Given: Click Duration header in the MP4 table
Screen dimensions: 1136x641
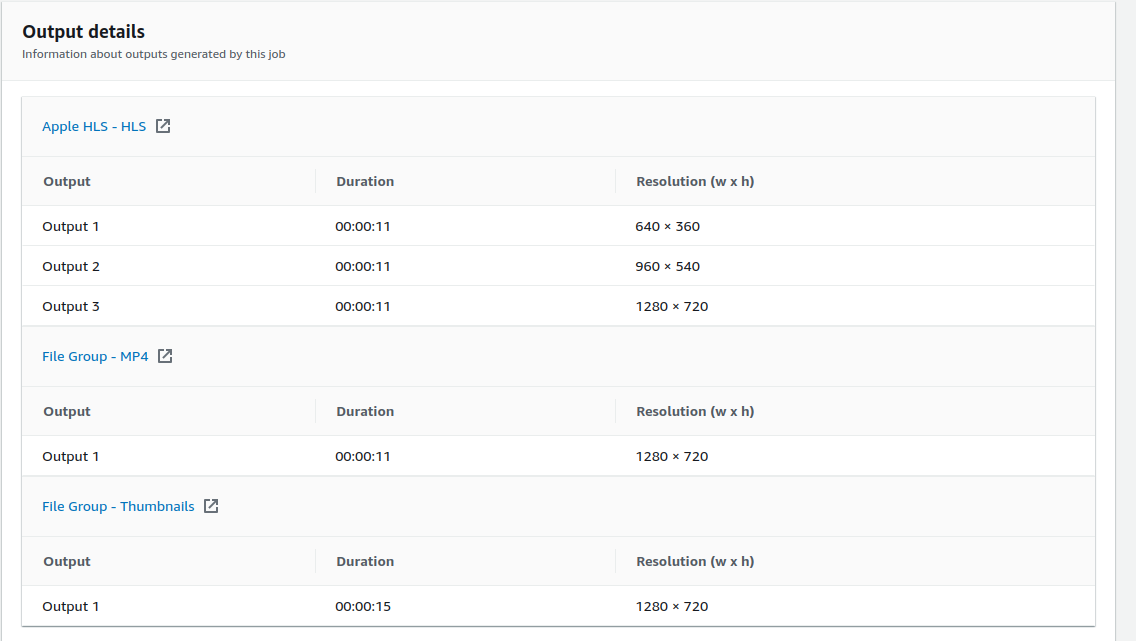Looking at the screenshot, I should tap(365, 411).
